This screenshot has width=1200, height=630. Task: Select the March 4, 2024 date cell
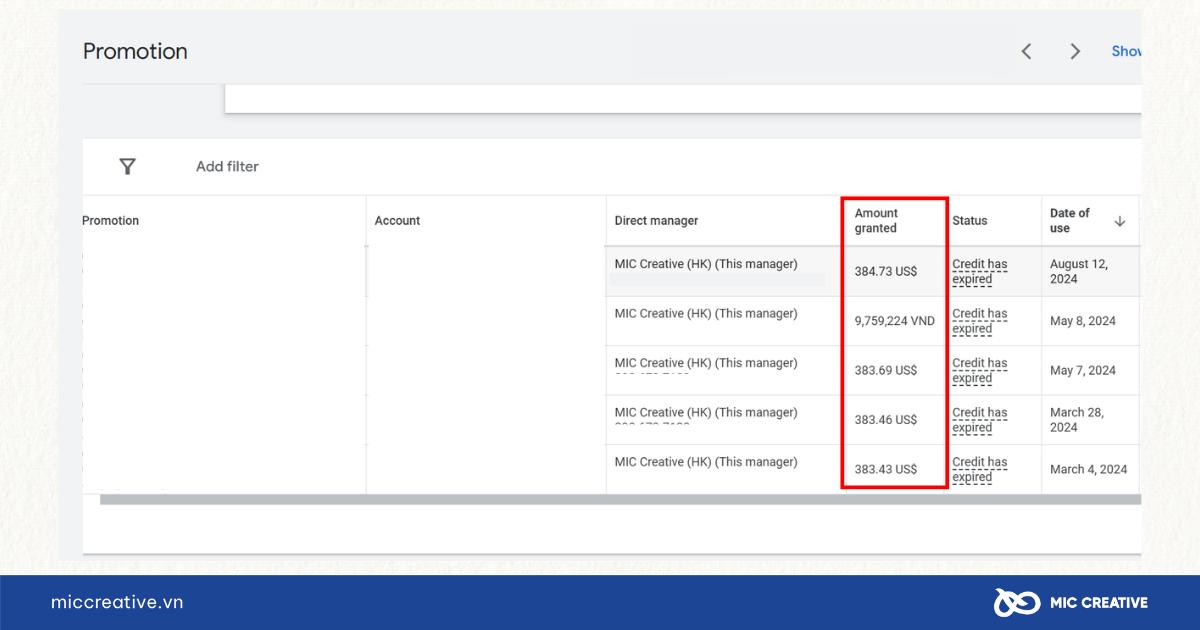coord(1088,469)
